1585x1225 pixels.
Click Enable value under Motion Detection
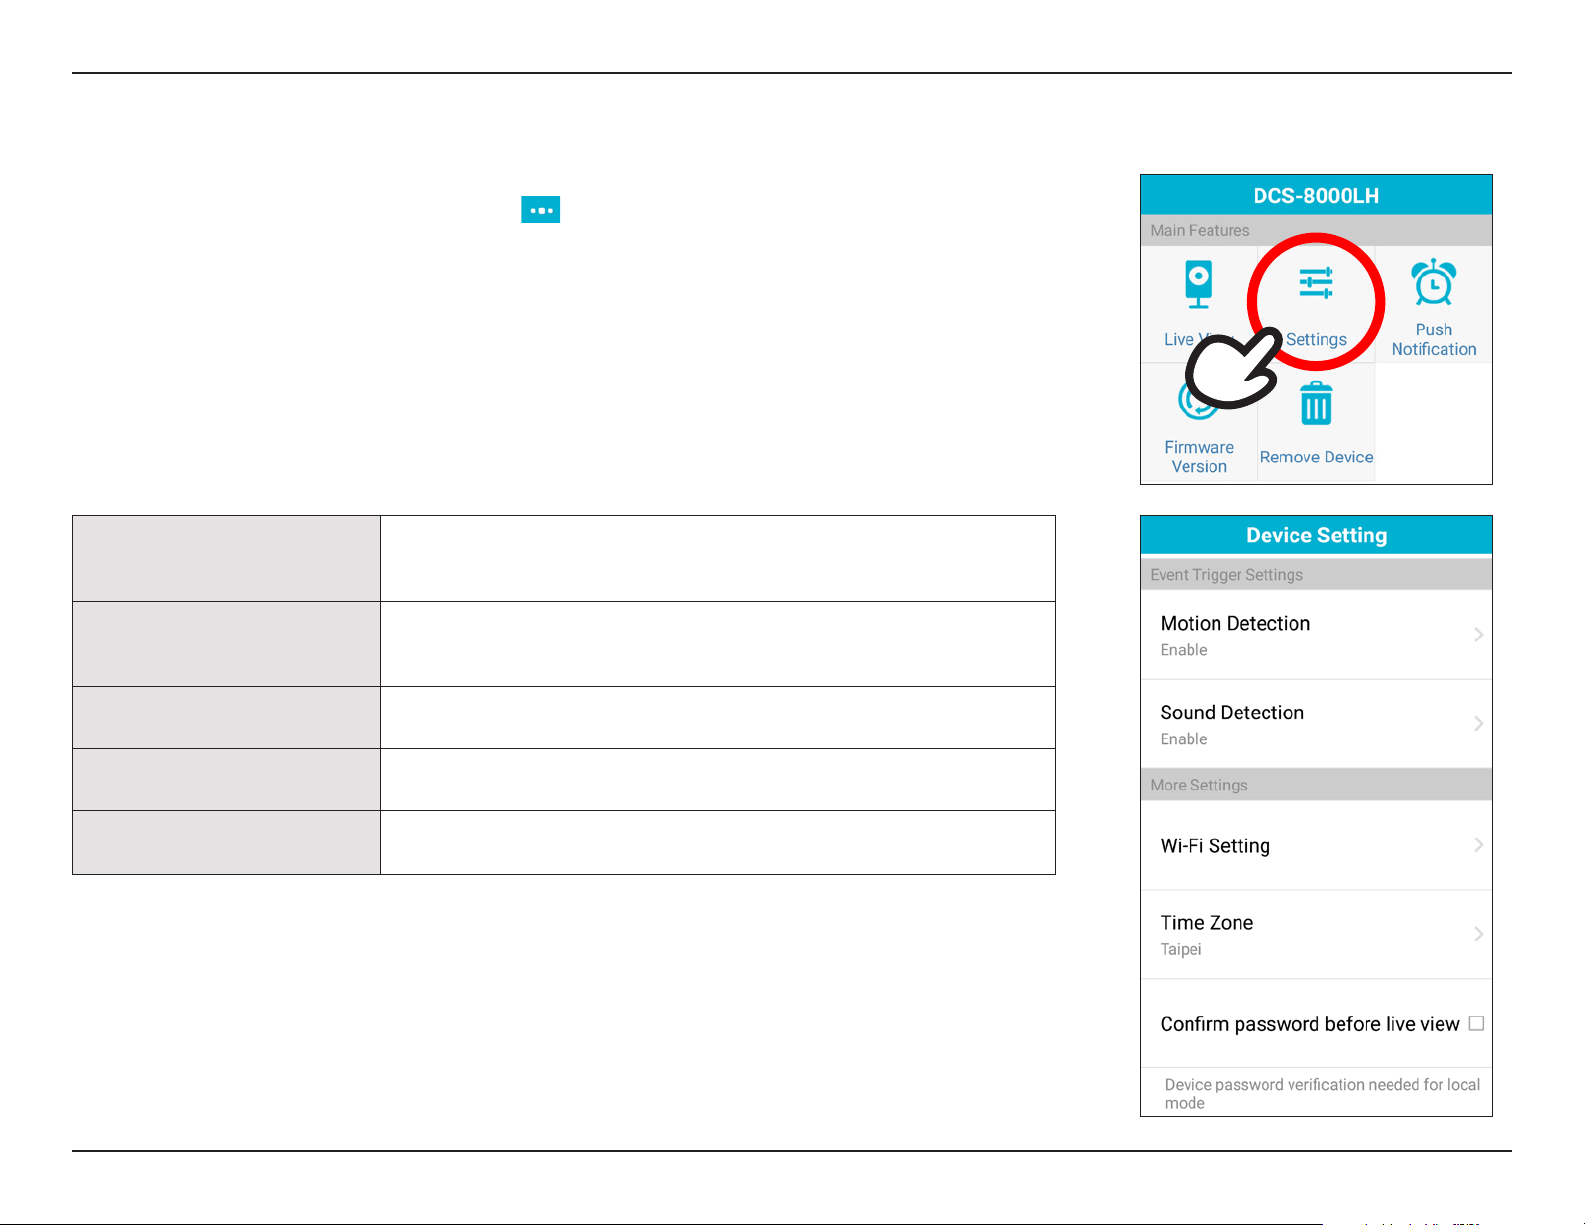tap(1184, 650)
